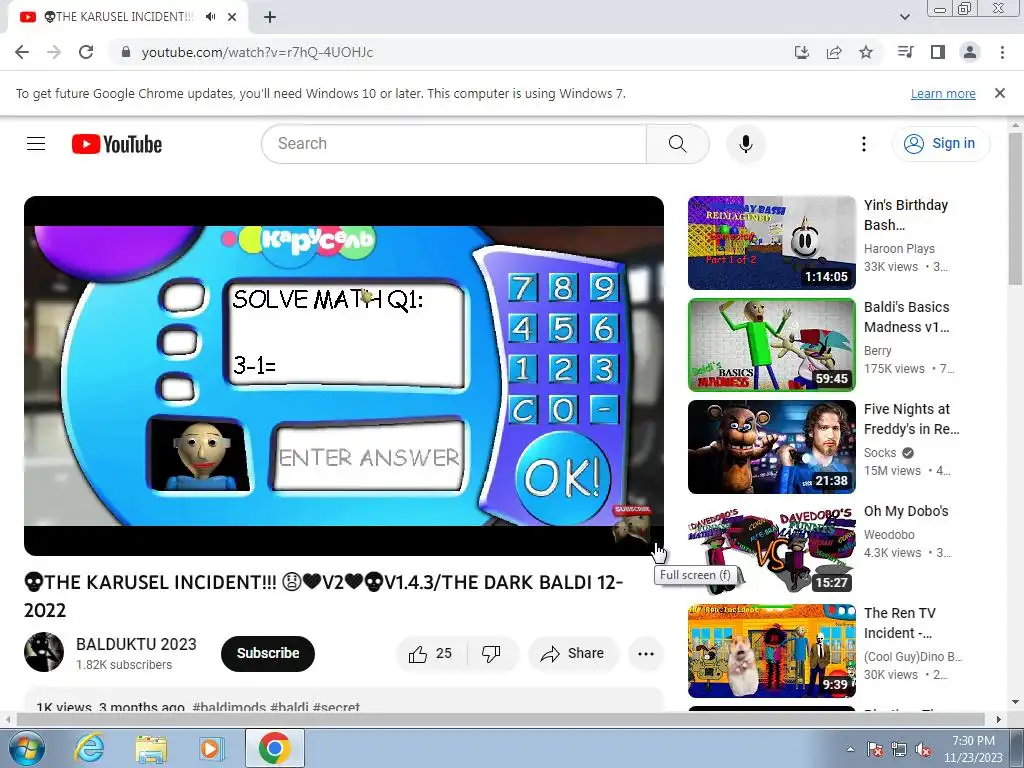Viewport: 1024px width, 768px height.
Task: Open Chrome profile avatar
Action: pos(970,52)
